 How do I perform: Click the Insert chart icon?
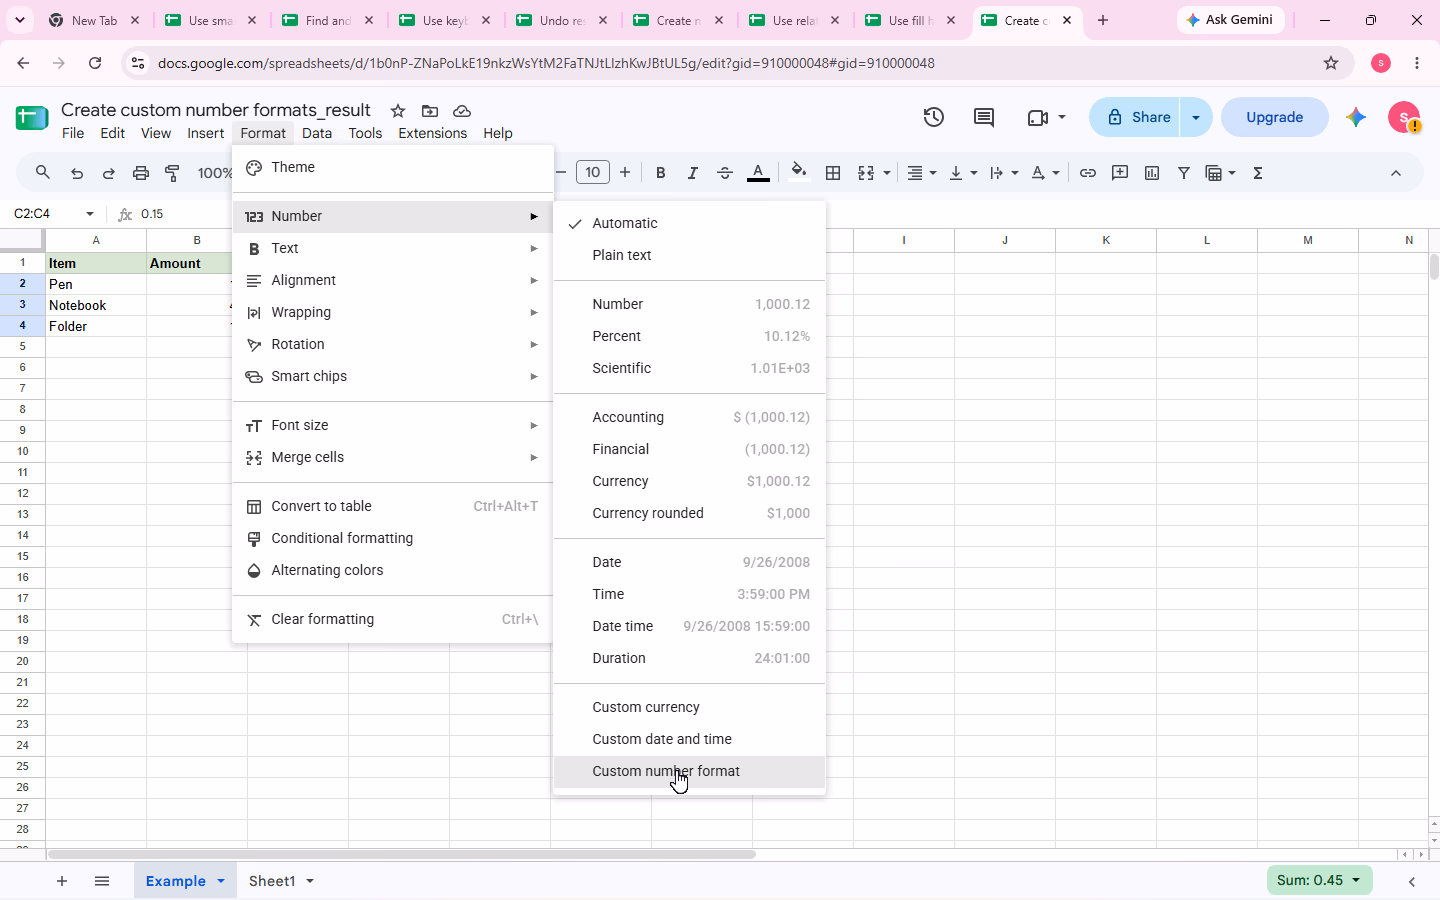pos(1152,173)
